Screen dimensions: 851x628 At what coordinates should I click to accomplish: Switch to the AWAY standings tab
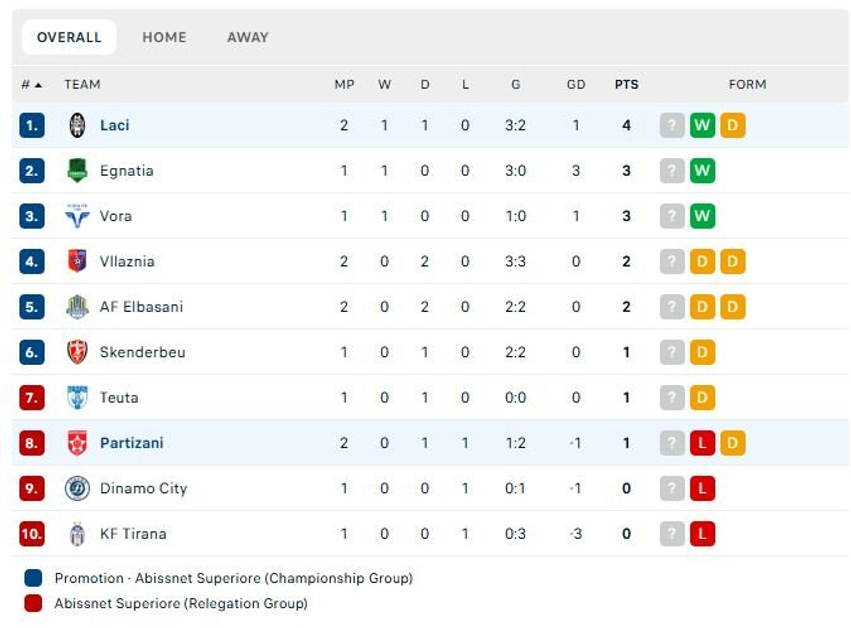tap(247, 37)
